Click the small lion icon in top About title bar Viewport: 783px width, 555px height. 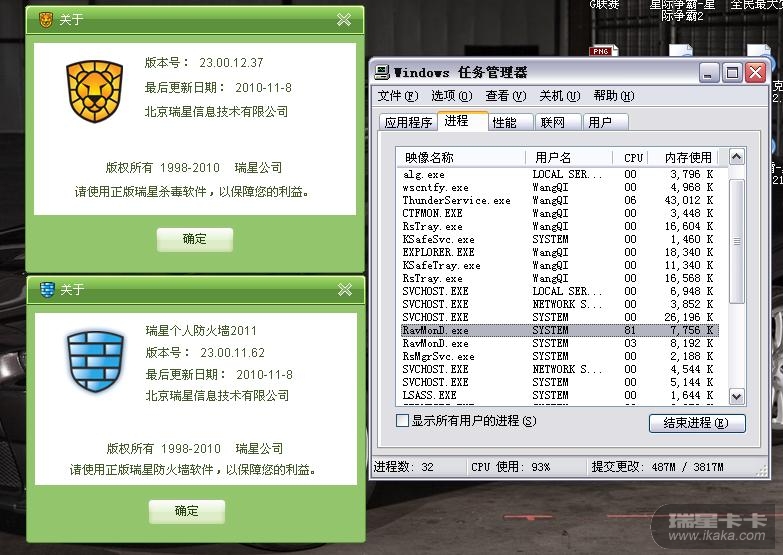(46, 19)
